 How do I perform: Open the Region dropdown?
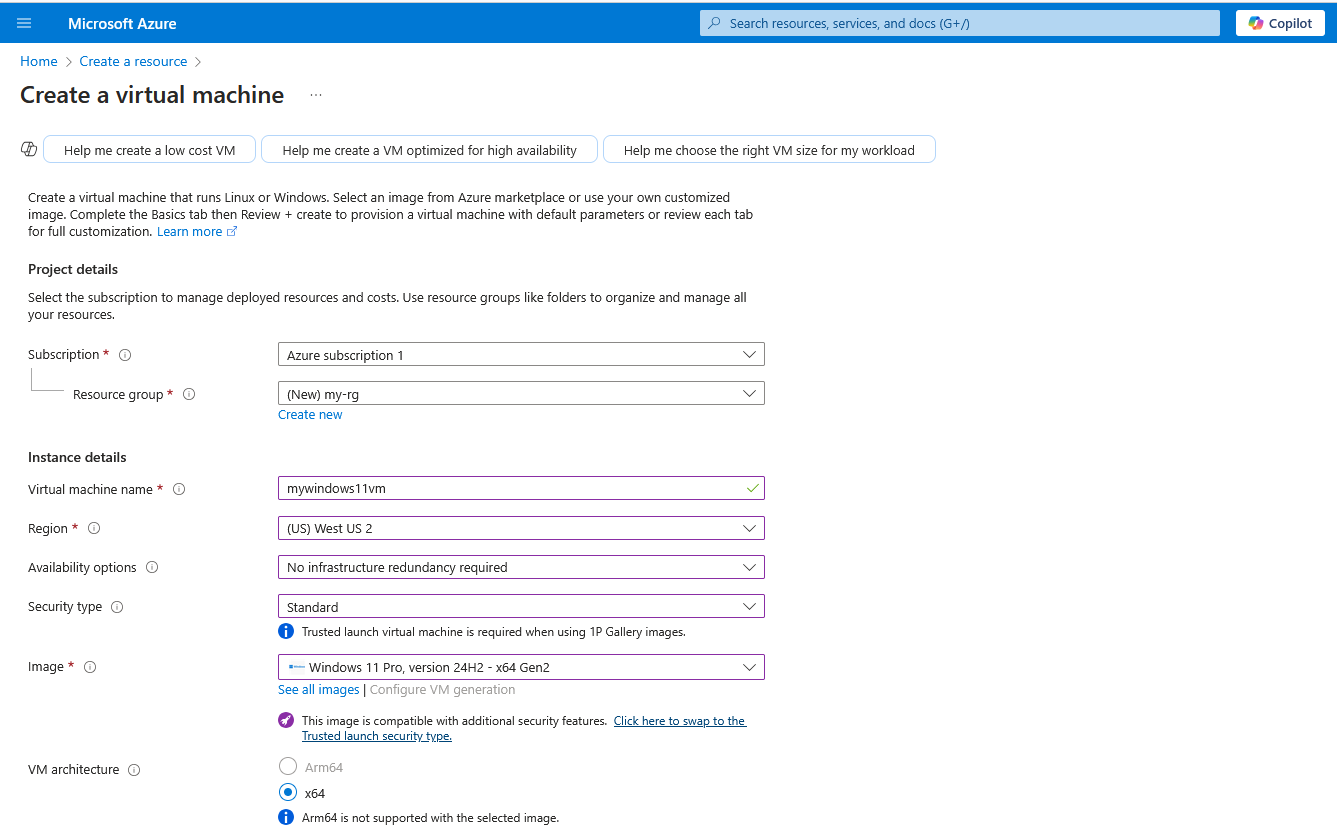(521, 528)
